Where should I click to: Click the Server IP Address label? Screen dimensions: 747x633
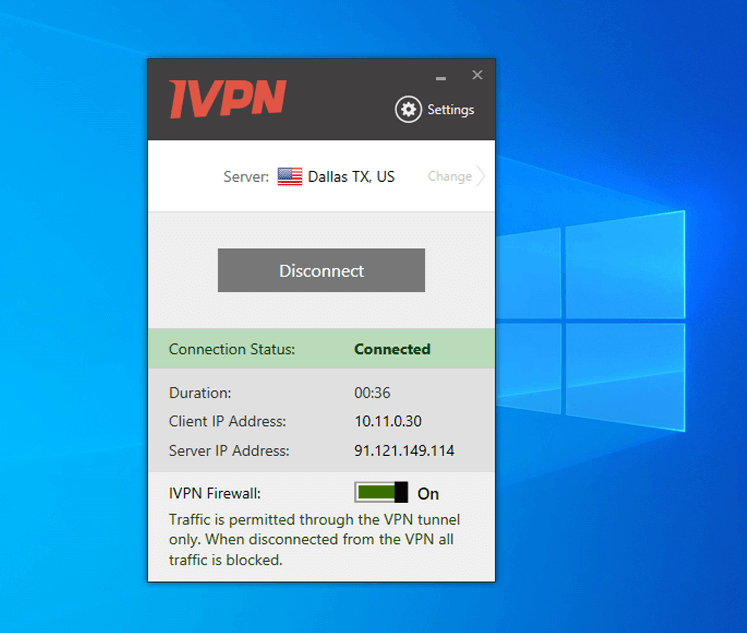point(229,451)
